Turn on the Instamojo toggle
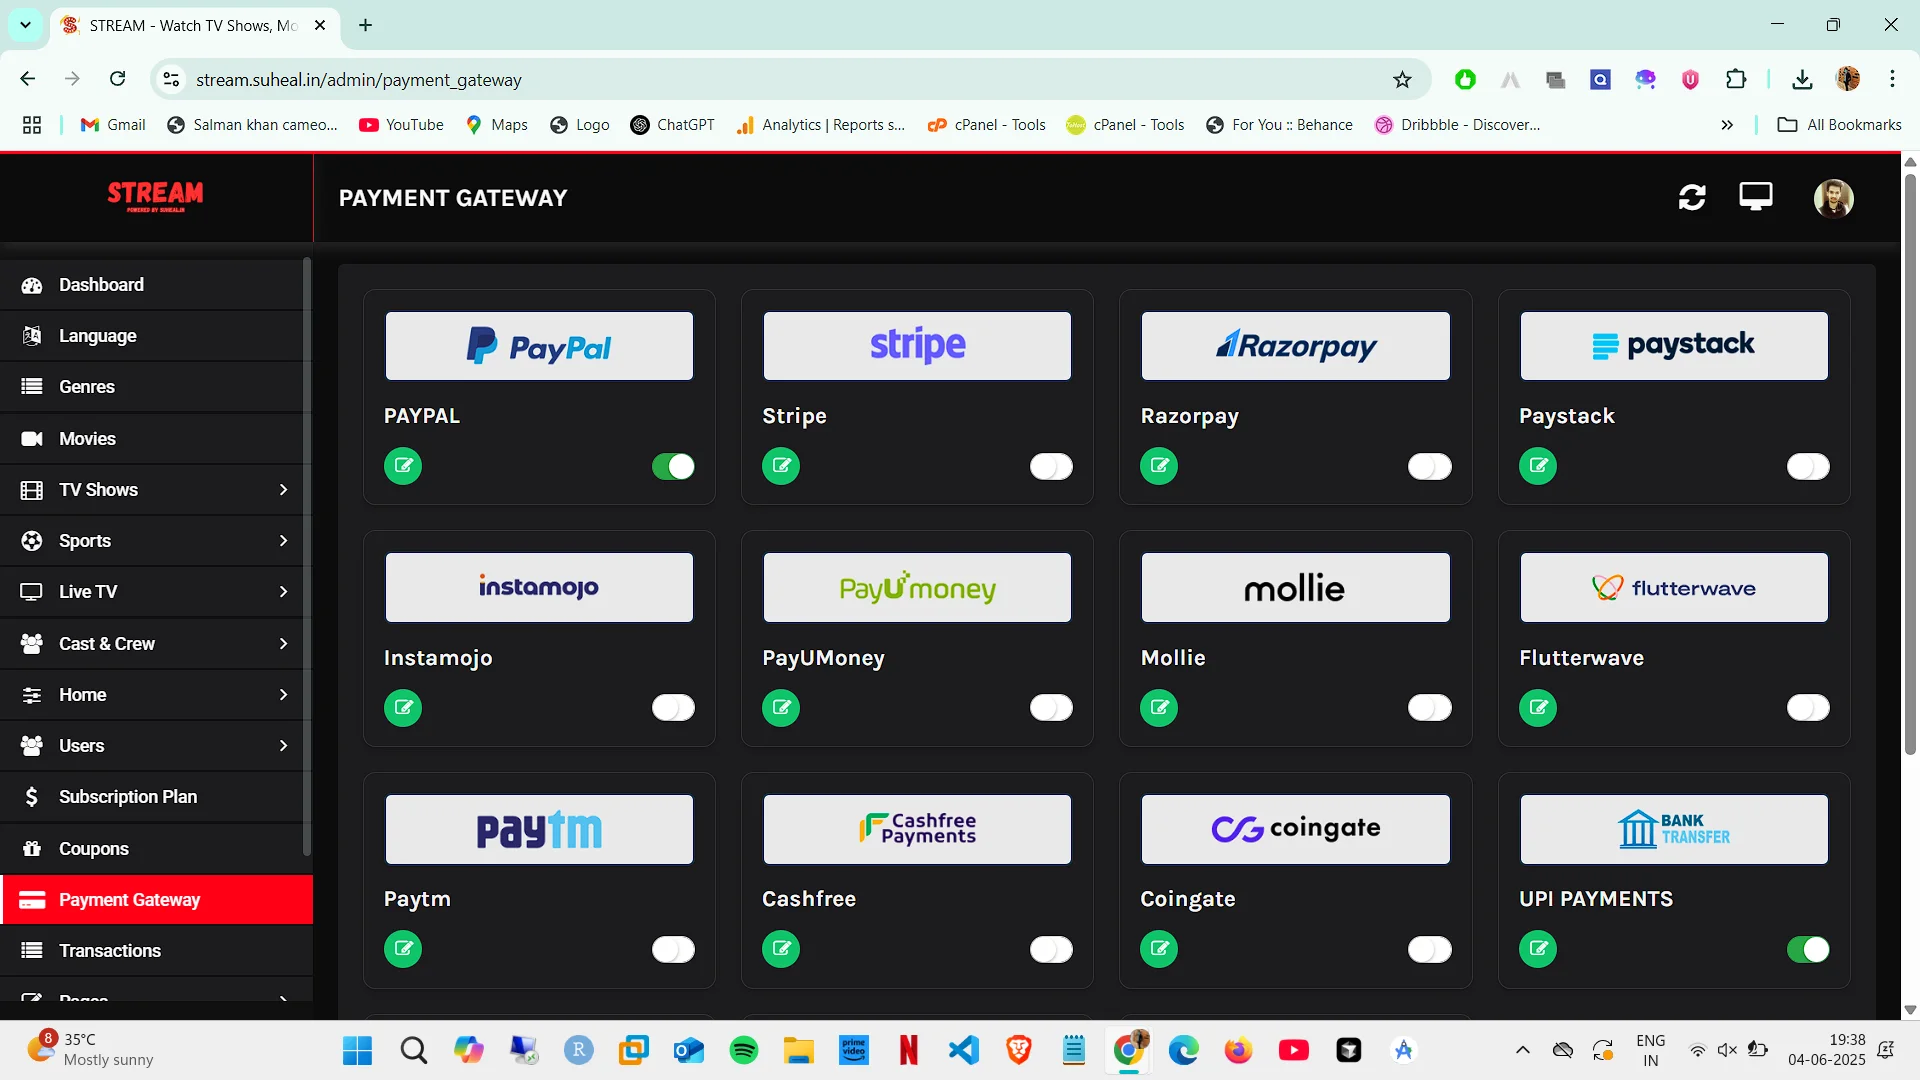The height and width of the screenshot is (1080, 1920). pyautogui.click(x=673, y=708)
